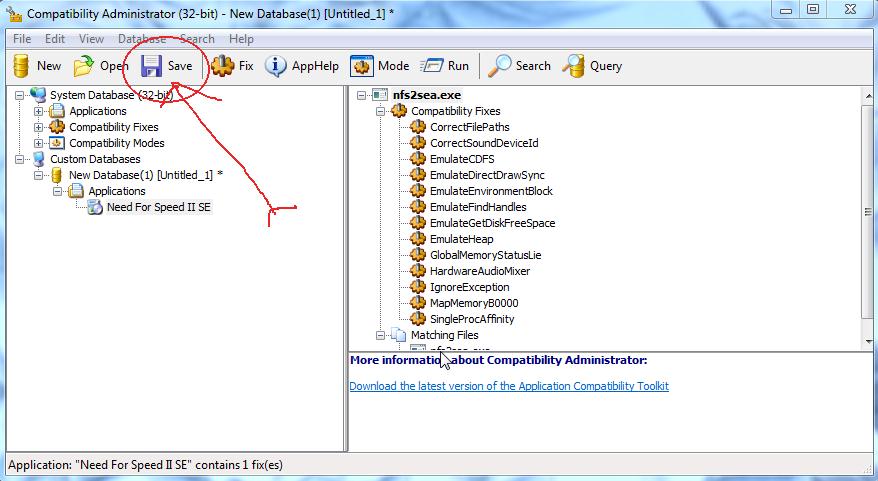
Task: Click the SingleProcAffinity gear icon
Action: click(x=418, y=319)
